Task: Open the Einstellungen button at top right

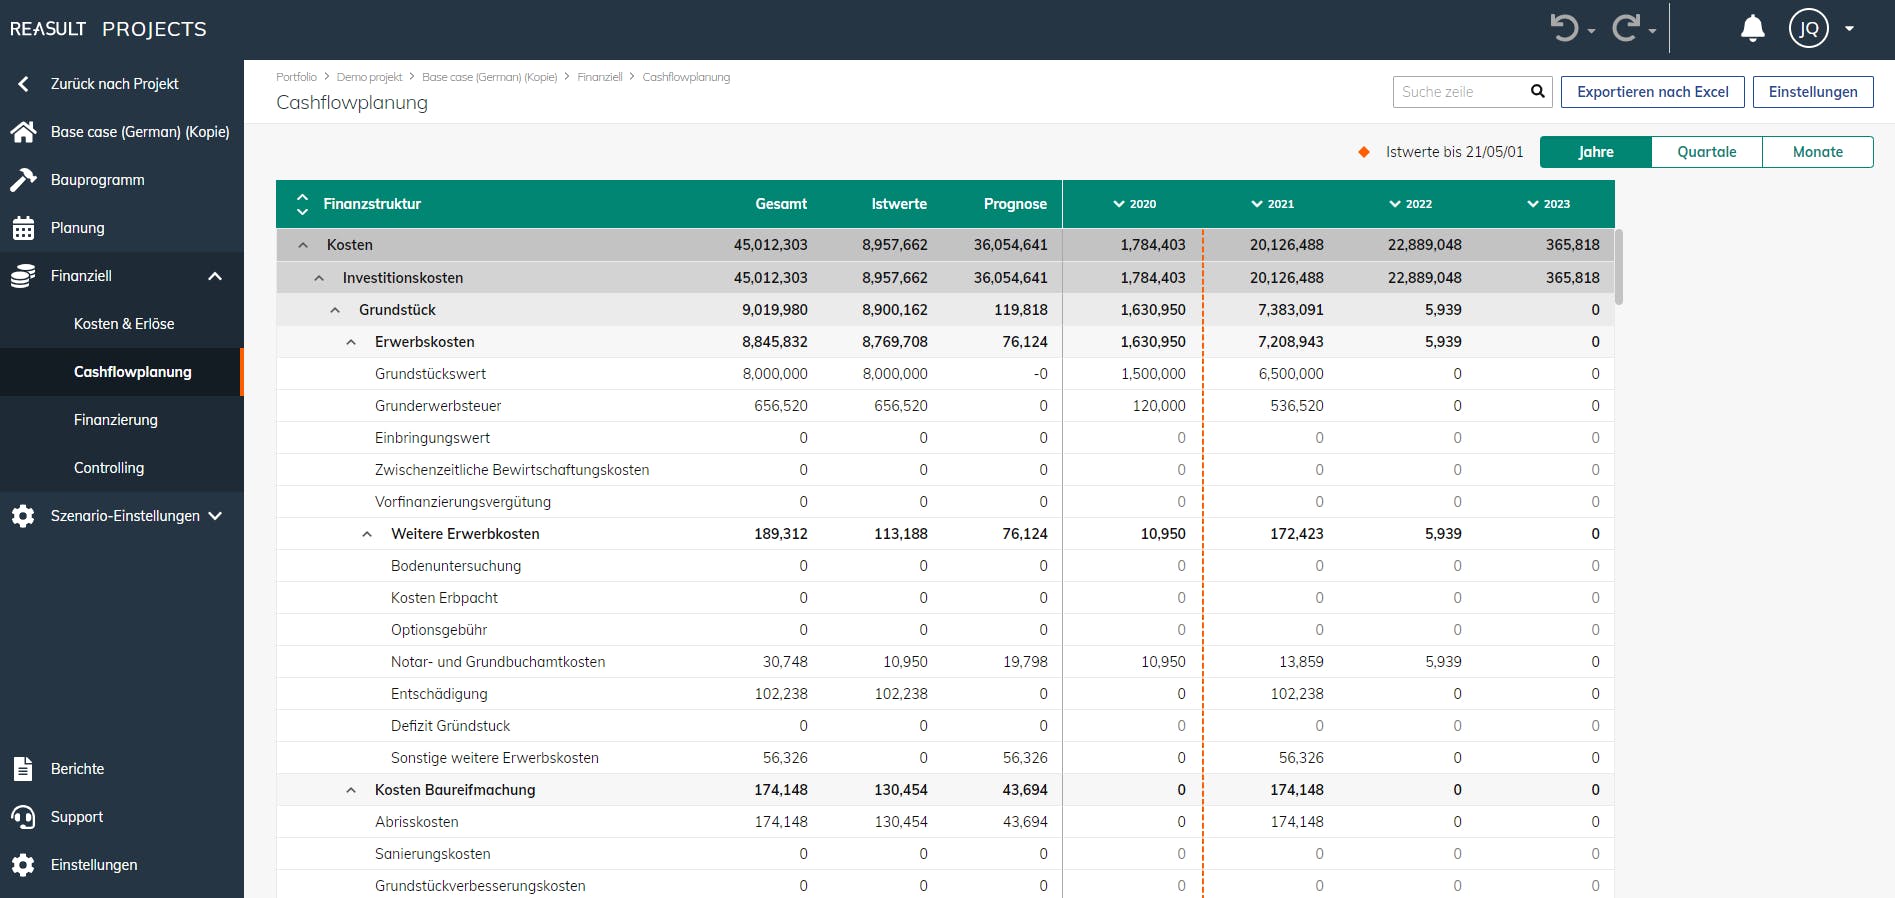Action: [1812, 92]
